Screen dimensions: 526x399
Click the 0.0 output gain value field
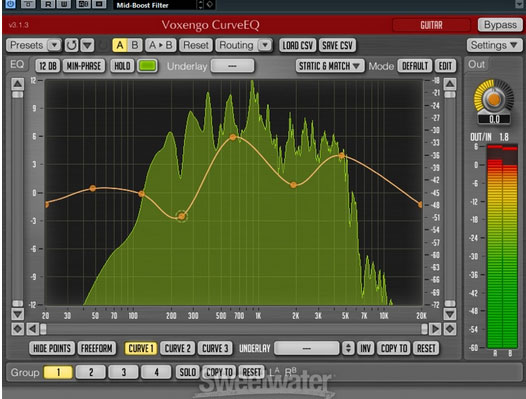click(494, 119)
